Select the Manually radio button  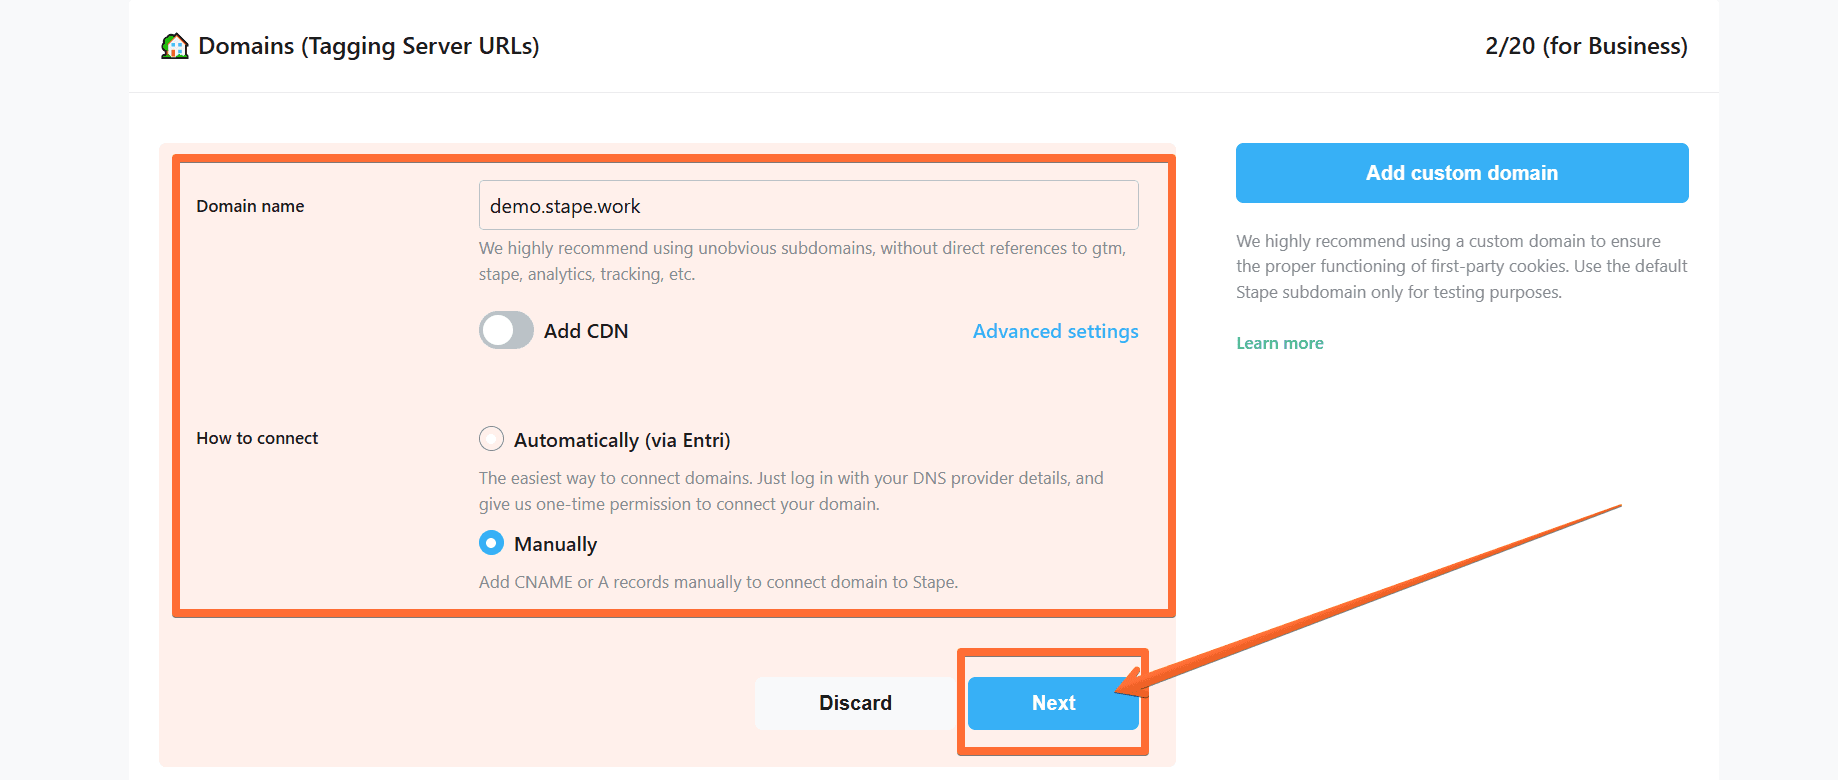(x=491, y=543)
